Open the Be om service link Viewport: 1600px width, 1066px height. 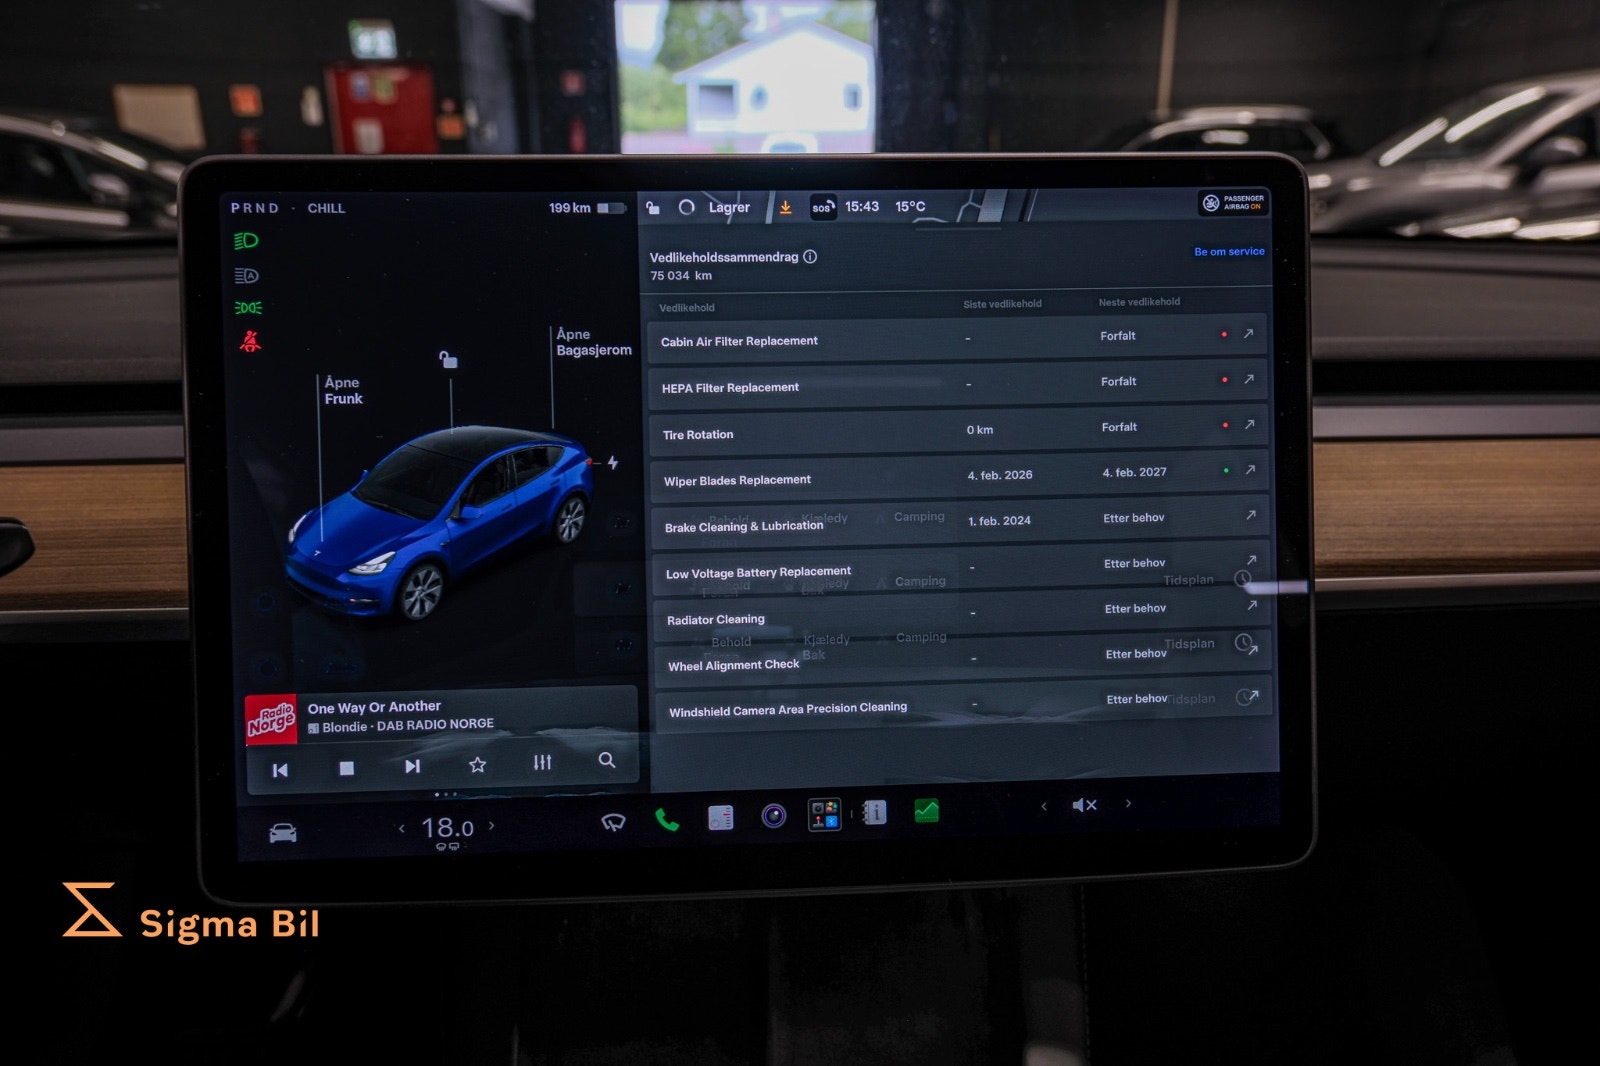pyautogui.click(x=1229, y=251)
